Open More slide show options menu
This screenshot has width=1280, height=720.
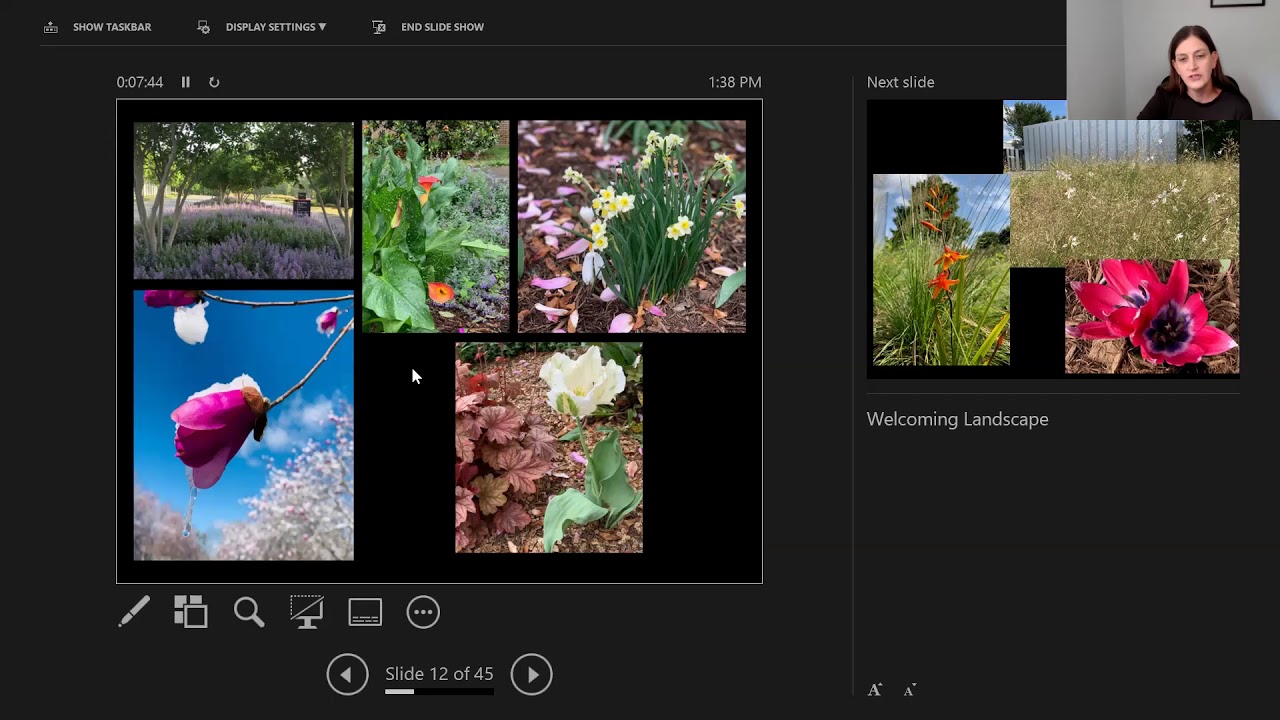[x=423, y=612]
